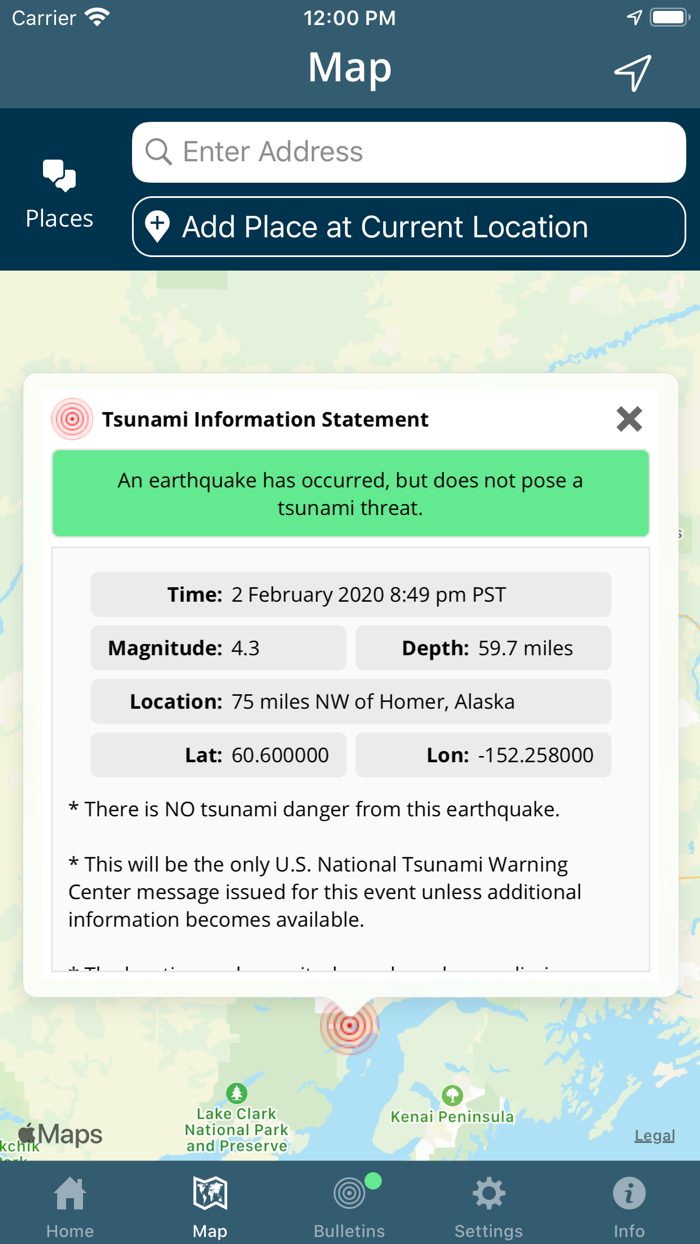Tap the Home house icon in tab bar

(x=69, y=1193)
